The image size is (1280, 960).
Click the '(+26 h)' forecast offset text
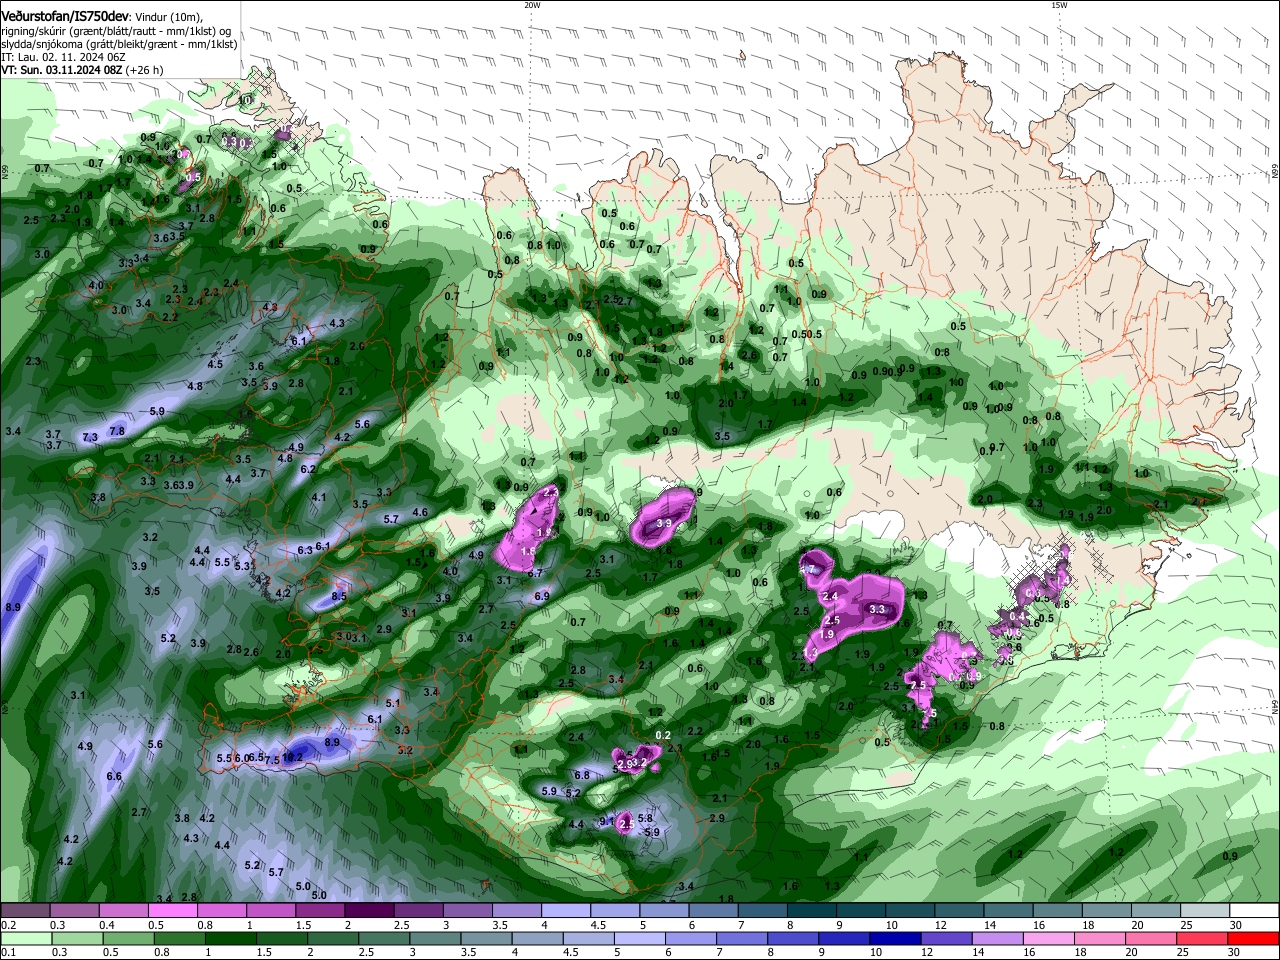pyautogui.click(x=145, y=70)
